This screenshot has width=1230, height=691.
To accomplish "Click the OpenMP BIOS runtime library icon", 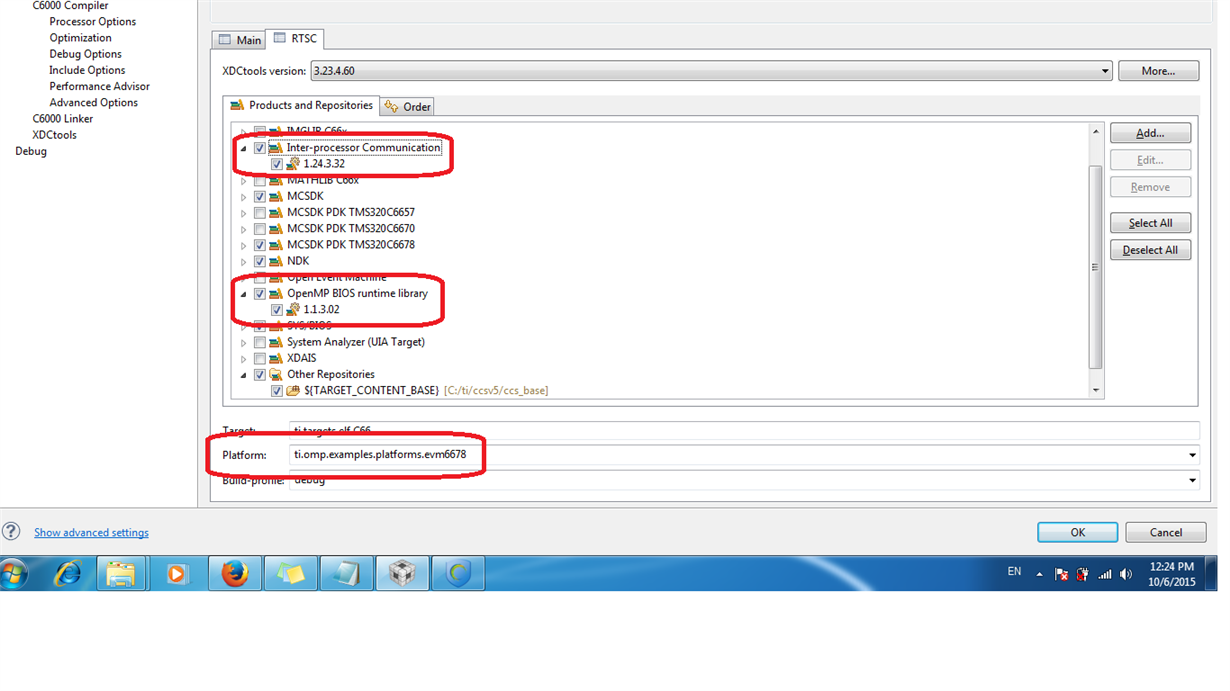I will pos(275,293).
